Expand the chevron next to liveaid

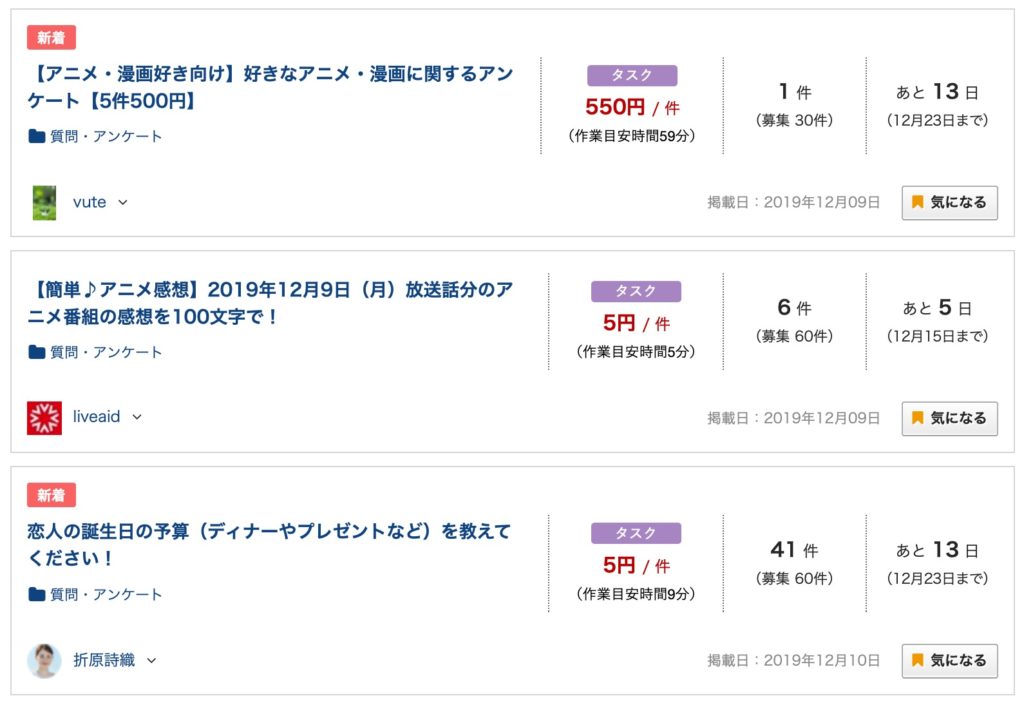(137, 417)
